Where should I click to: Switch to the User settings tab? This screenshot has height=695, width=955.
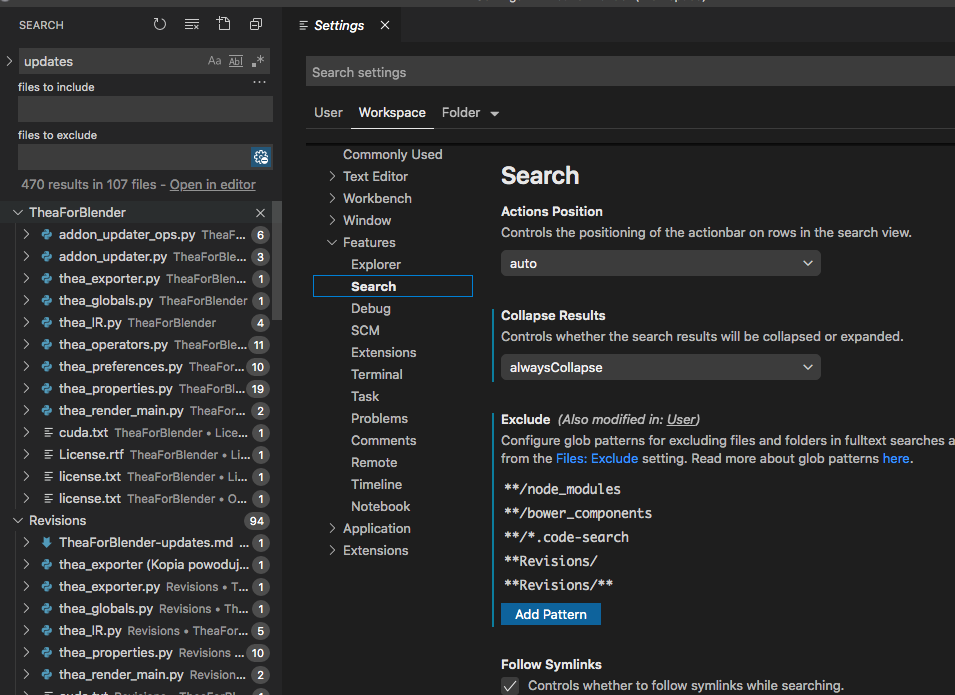coord(328,113)
